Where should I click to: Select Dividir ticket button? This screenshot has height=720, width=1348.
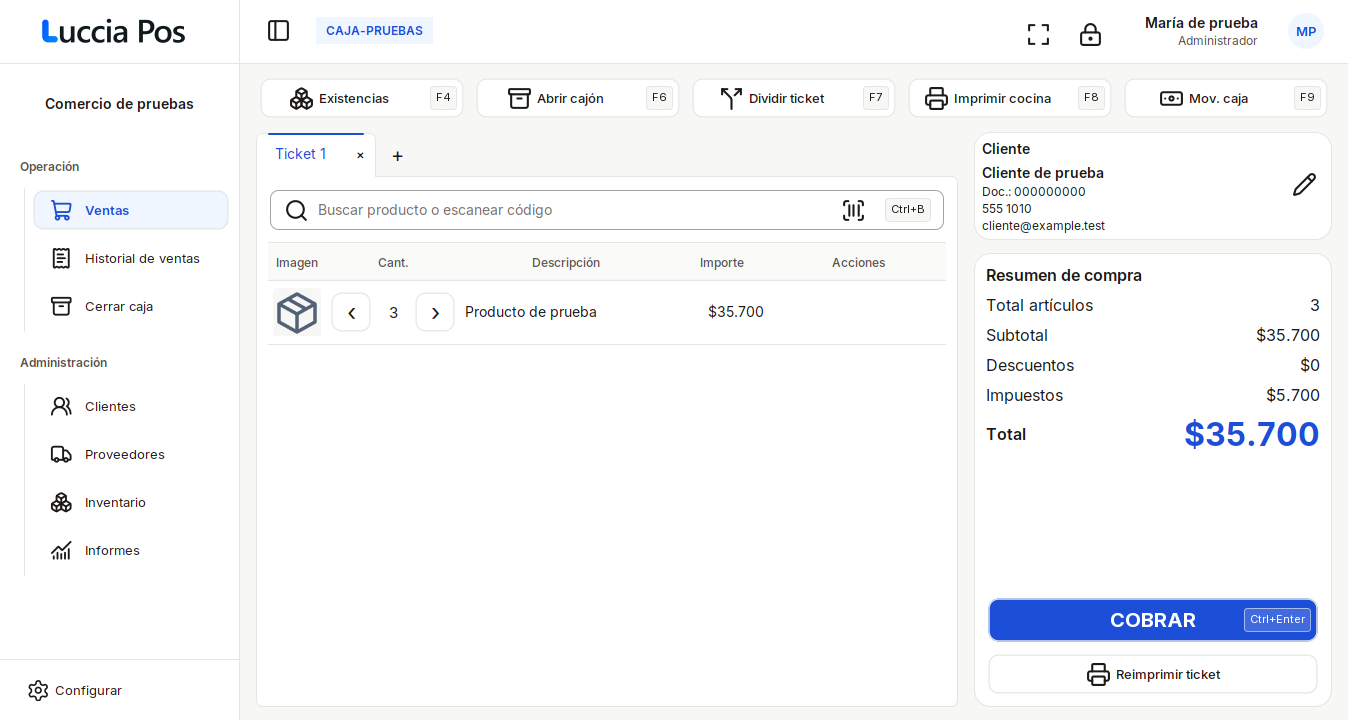pyautogui.click(x=794, y=98)
